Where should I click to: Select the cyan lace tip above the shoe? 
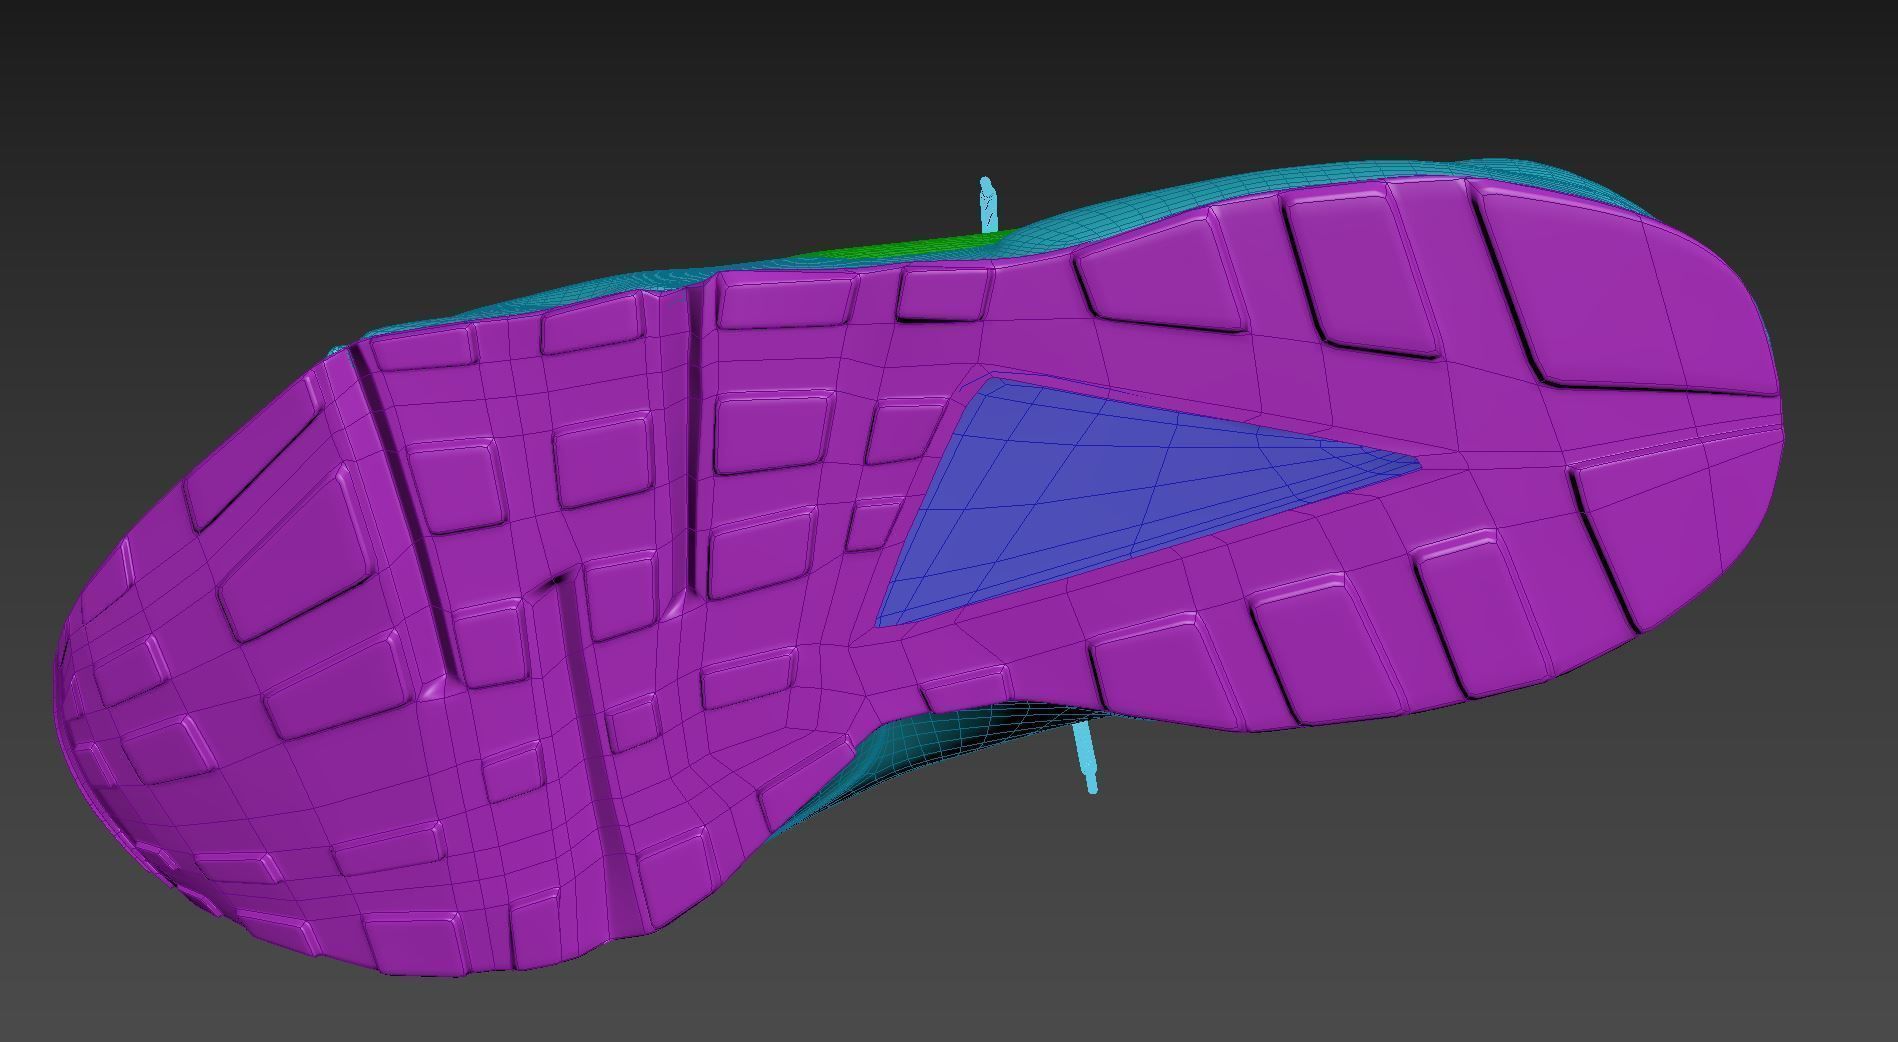point(988,204)
